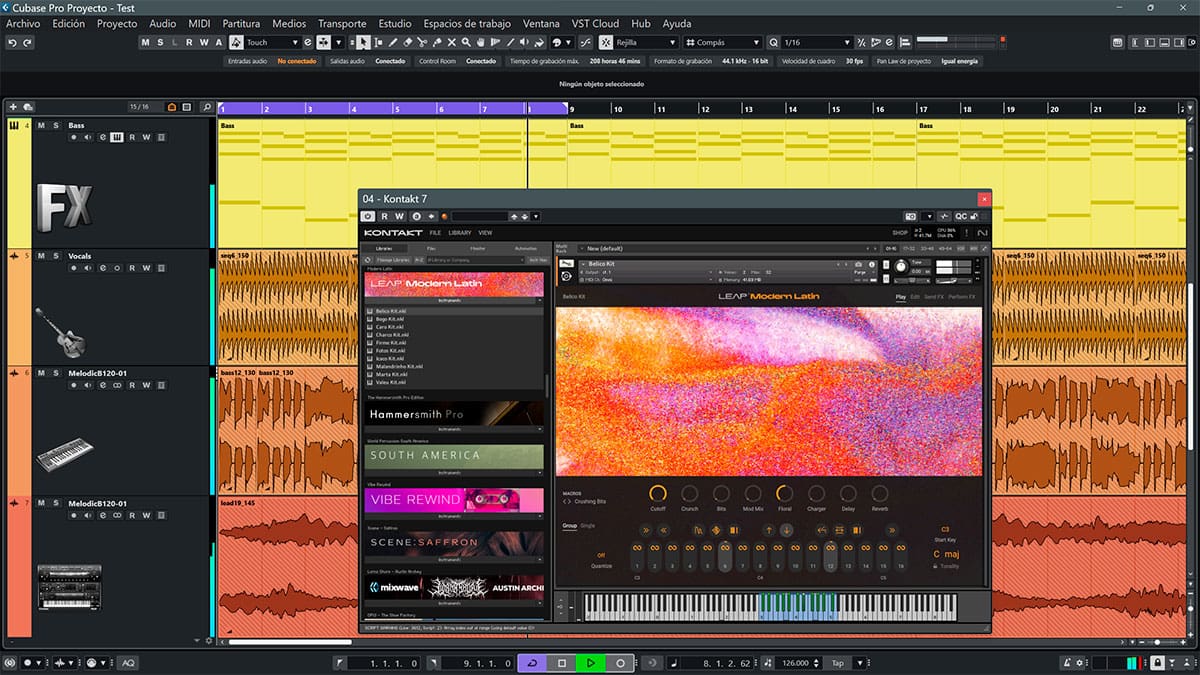The image size is (1200, 675).
Task: Adjust the Cutoff macro knob
Action: pyautogui.click(x=657, y=493)
